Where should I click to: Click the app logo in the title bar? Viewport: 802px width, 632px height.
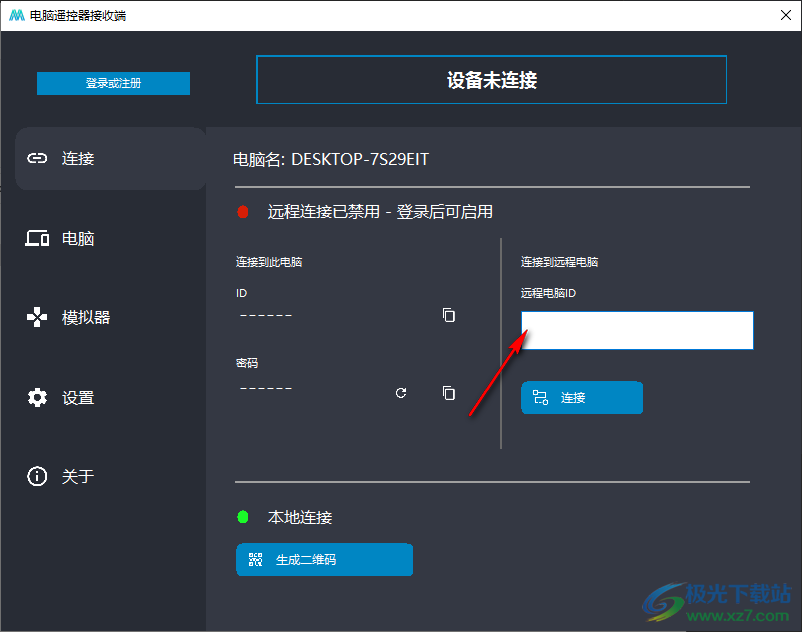[14, 15]
